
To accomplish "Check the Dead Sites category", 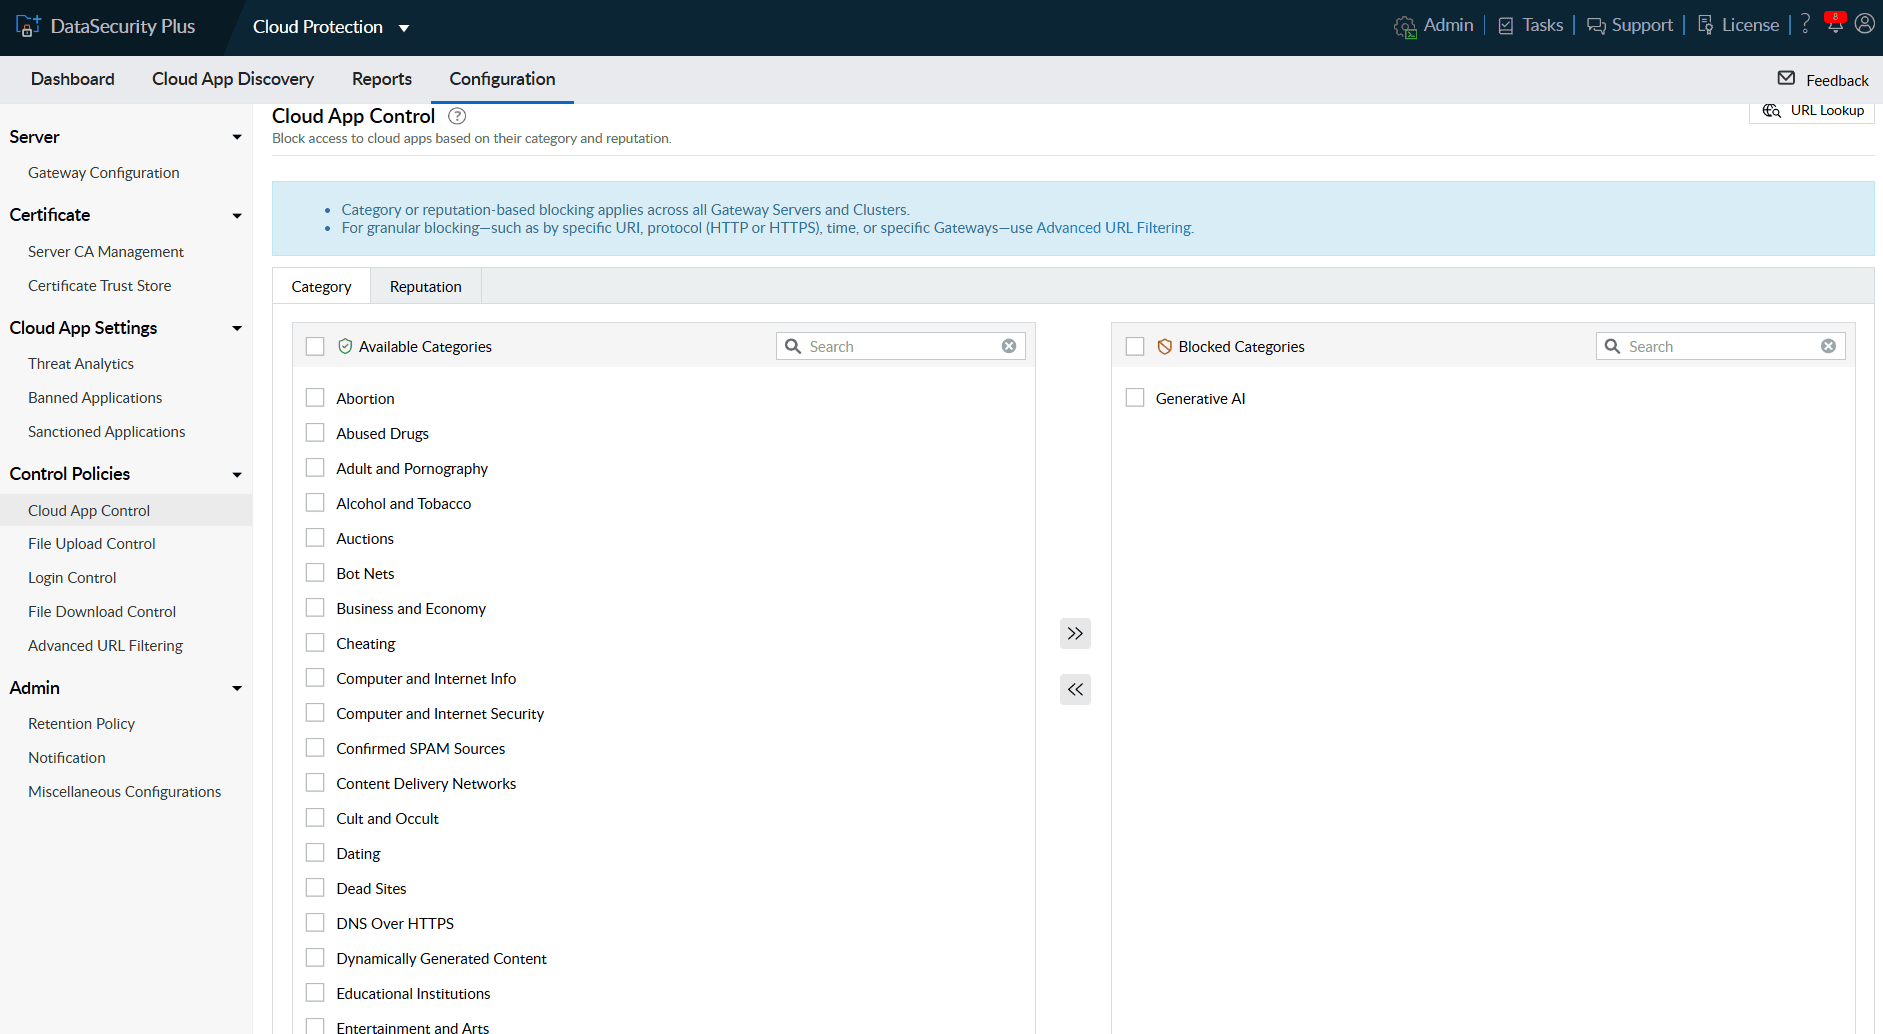I will [315, 888].
